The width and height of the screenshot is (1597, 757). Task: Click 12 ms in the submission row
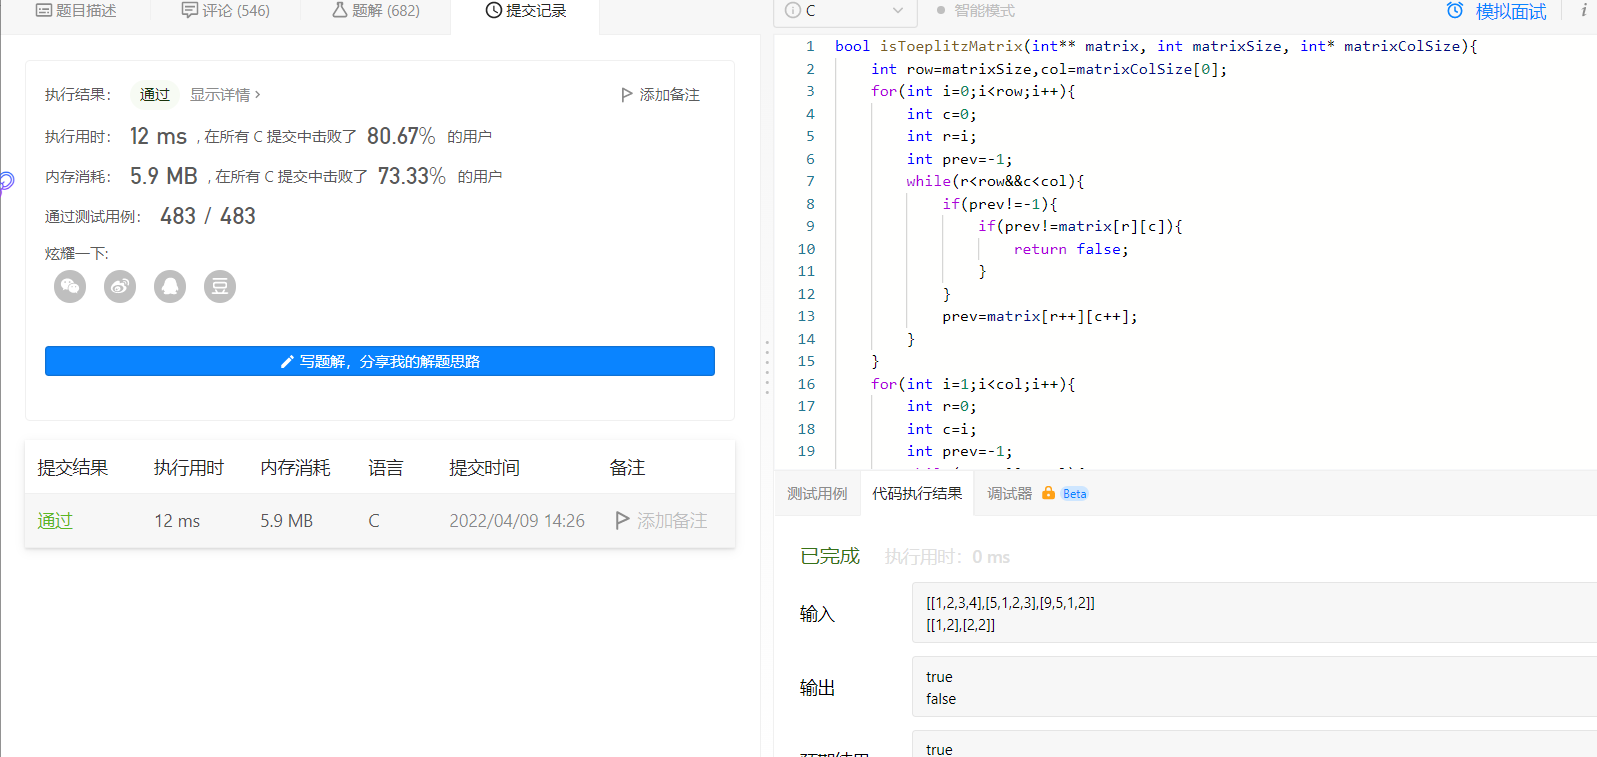tap(177, 520)
